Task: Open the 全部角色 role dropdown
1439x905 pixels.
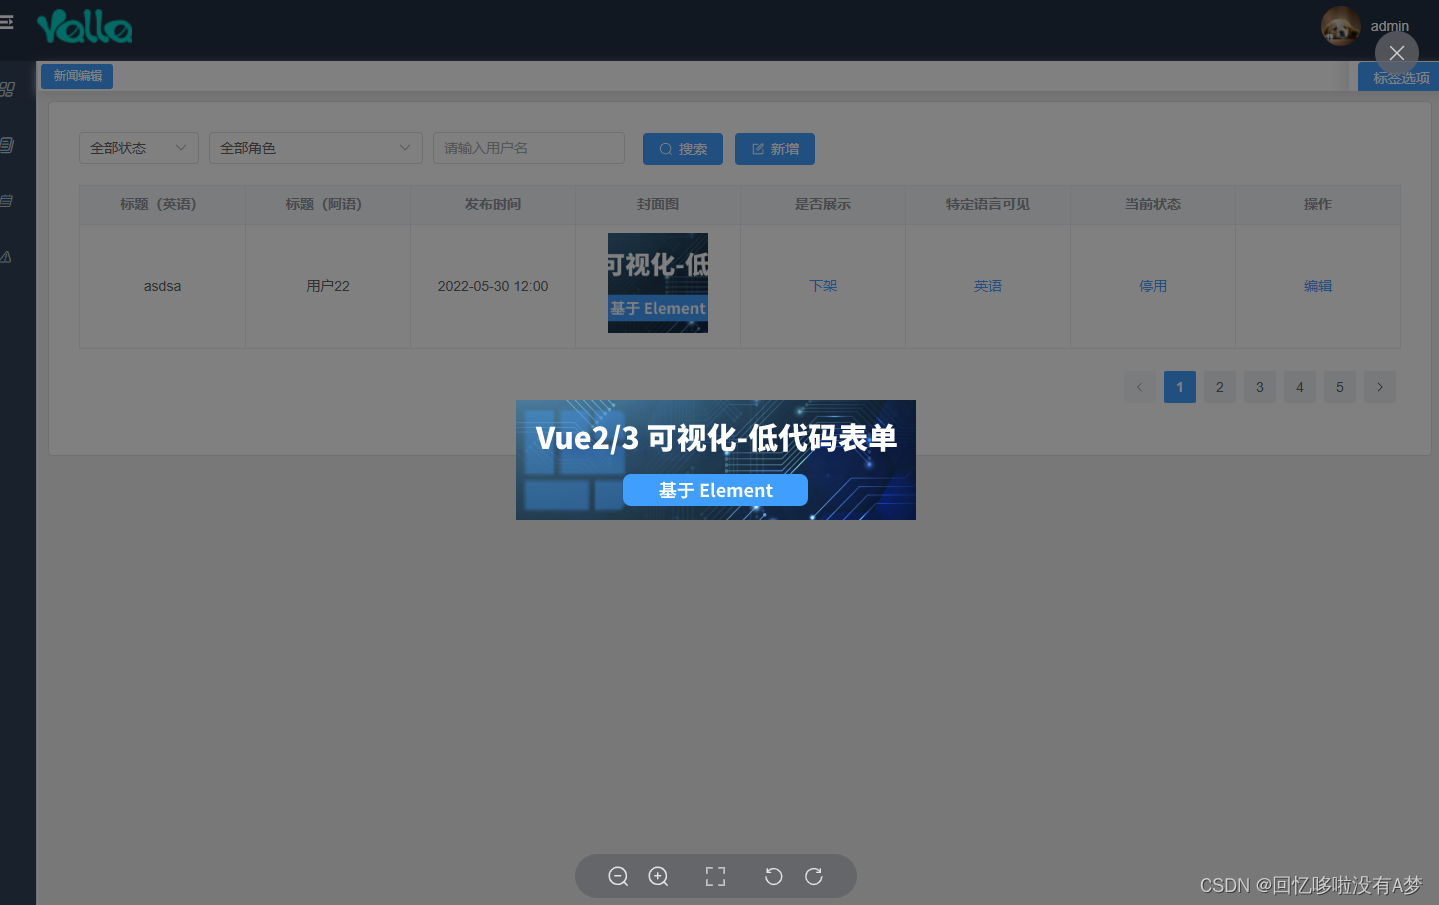Action: [x=316, y=148]
